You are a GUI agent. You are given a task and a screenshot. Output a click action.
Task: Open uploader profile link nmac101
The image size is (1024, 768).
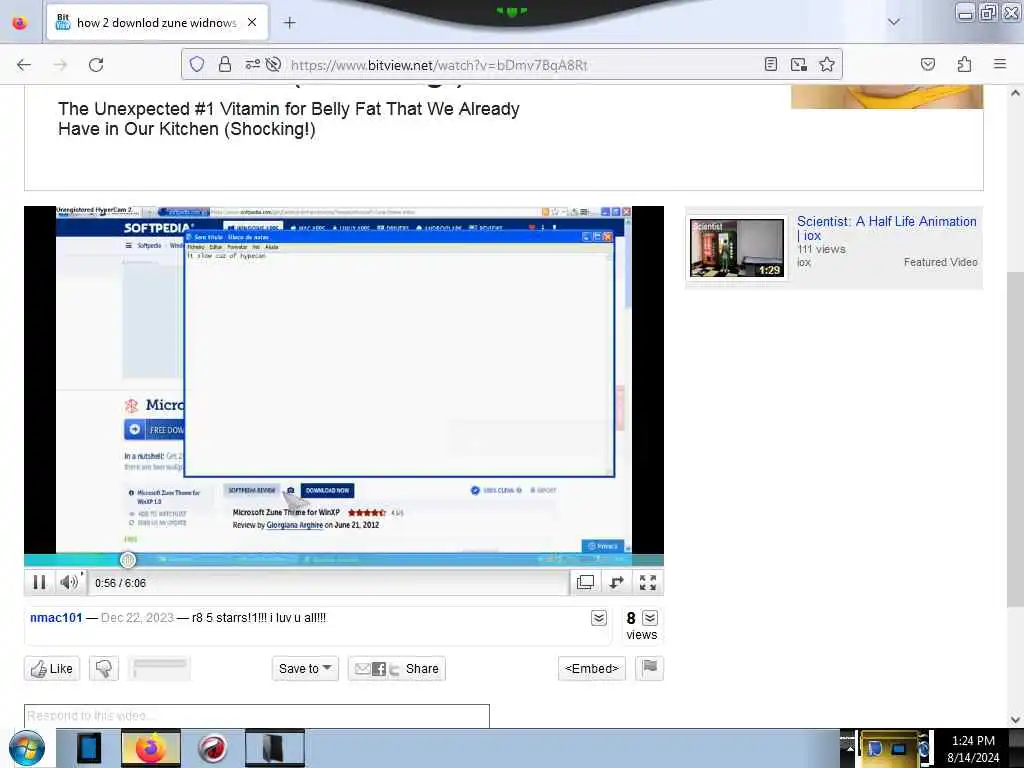(56, 618)
